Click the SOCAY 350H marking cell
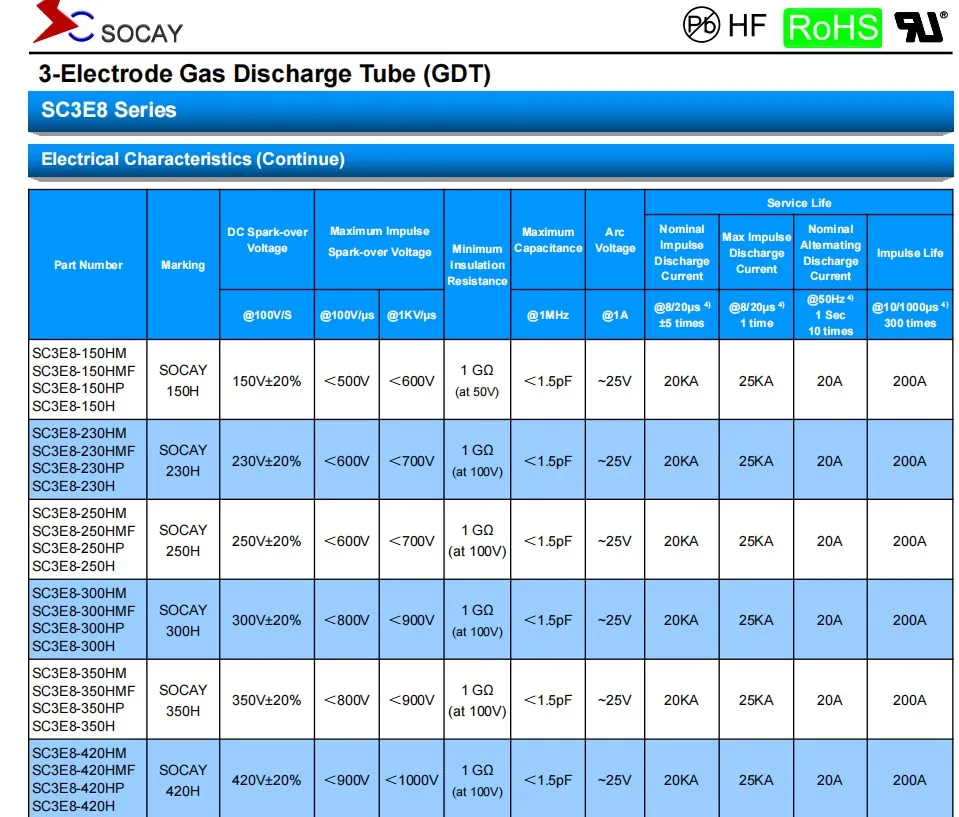The height and width of the screenshot is (817, 959). tap(183, 700)
